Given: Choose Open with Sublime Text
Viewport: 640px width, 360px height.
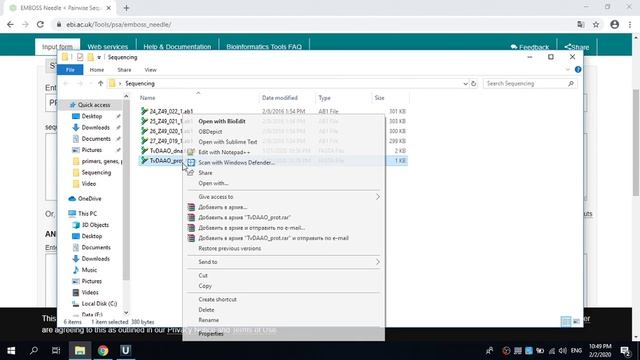Looking at the screenshot, I should point(227,142).
